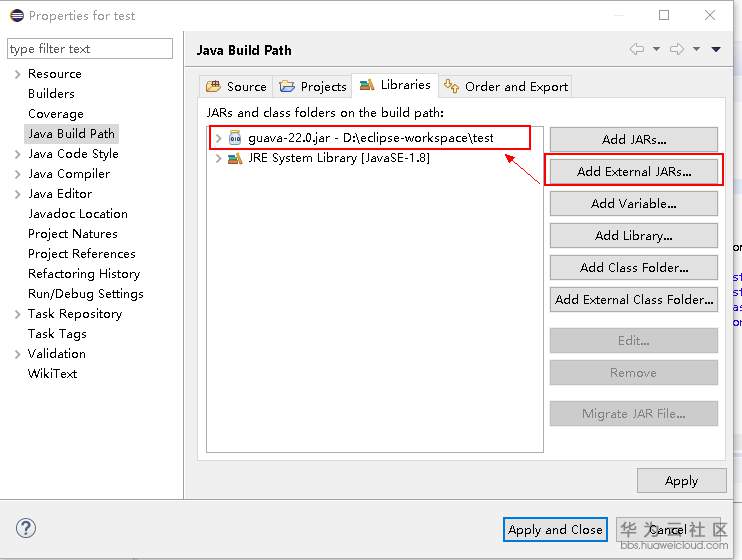Expand the Task Repository node
Image resolution: width=742 pixels, height=560 pixels.
(18, 314)
